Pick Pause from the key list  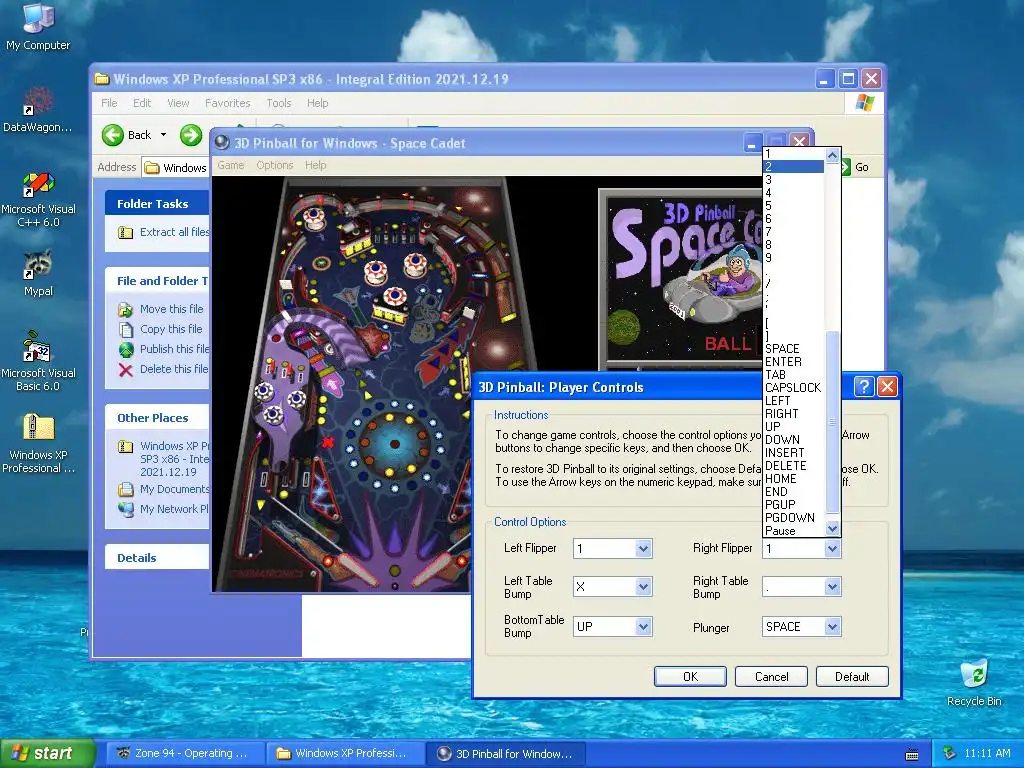pyautogui.click(x=793, y=531)
